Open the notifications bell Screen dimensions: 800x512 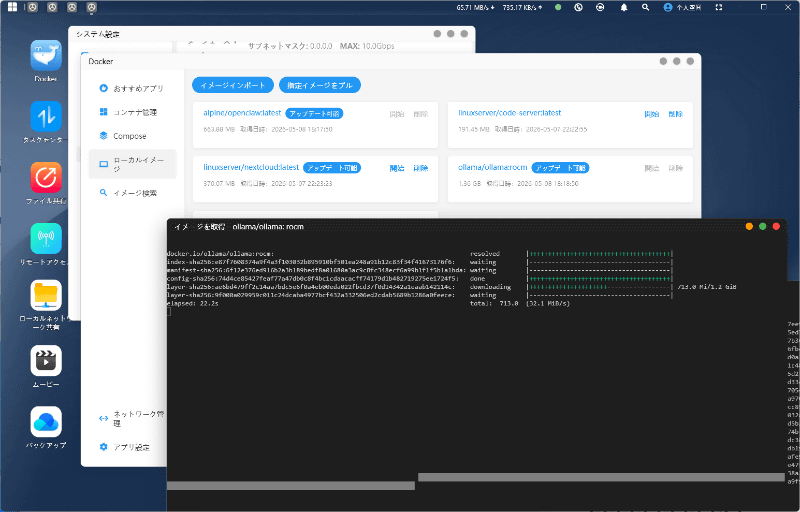click(623, 7)
